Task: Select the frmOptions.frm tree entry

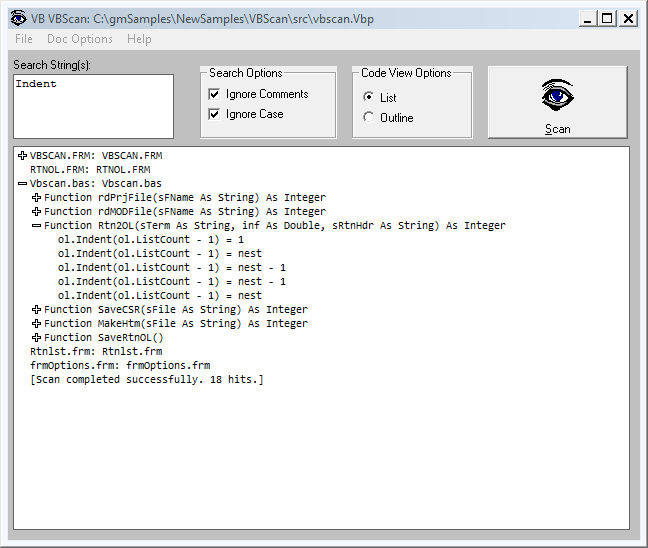Action: (120, 366)
